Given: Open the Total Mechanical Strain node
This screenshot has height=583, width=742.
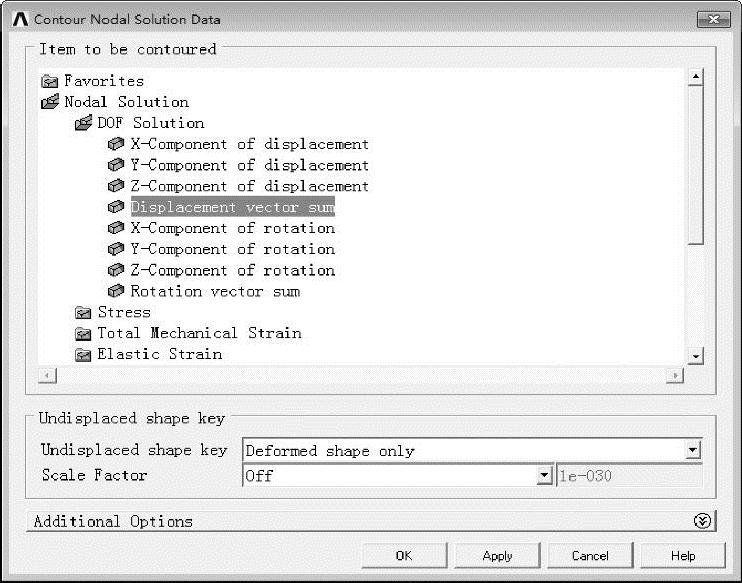Looking at the screenshot, I should click(x=199, y=333).
